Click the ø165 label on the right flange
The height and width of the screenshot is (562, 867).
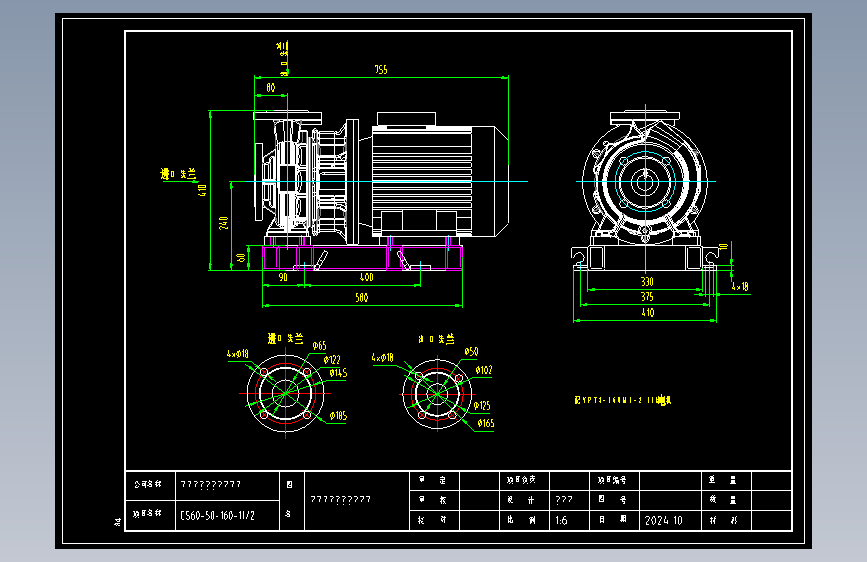click(485, 423)
